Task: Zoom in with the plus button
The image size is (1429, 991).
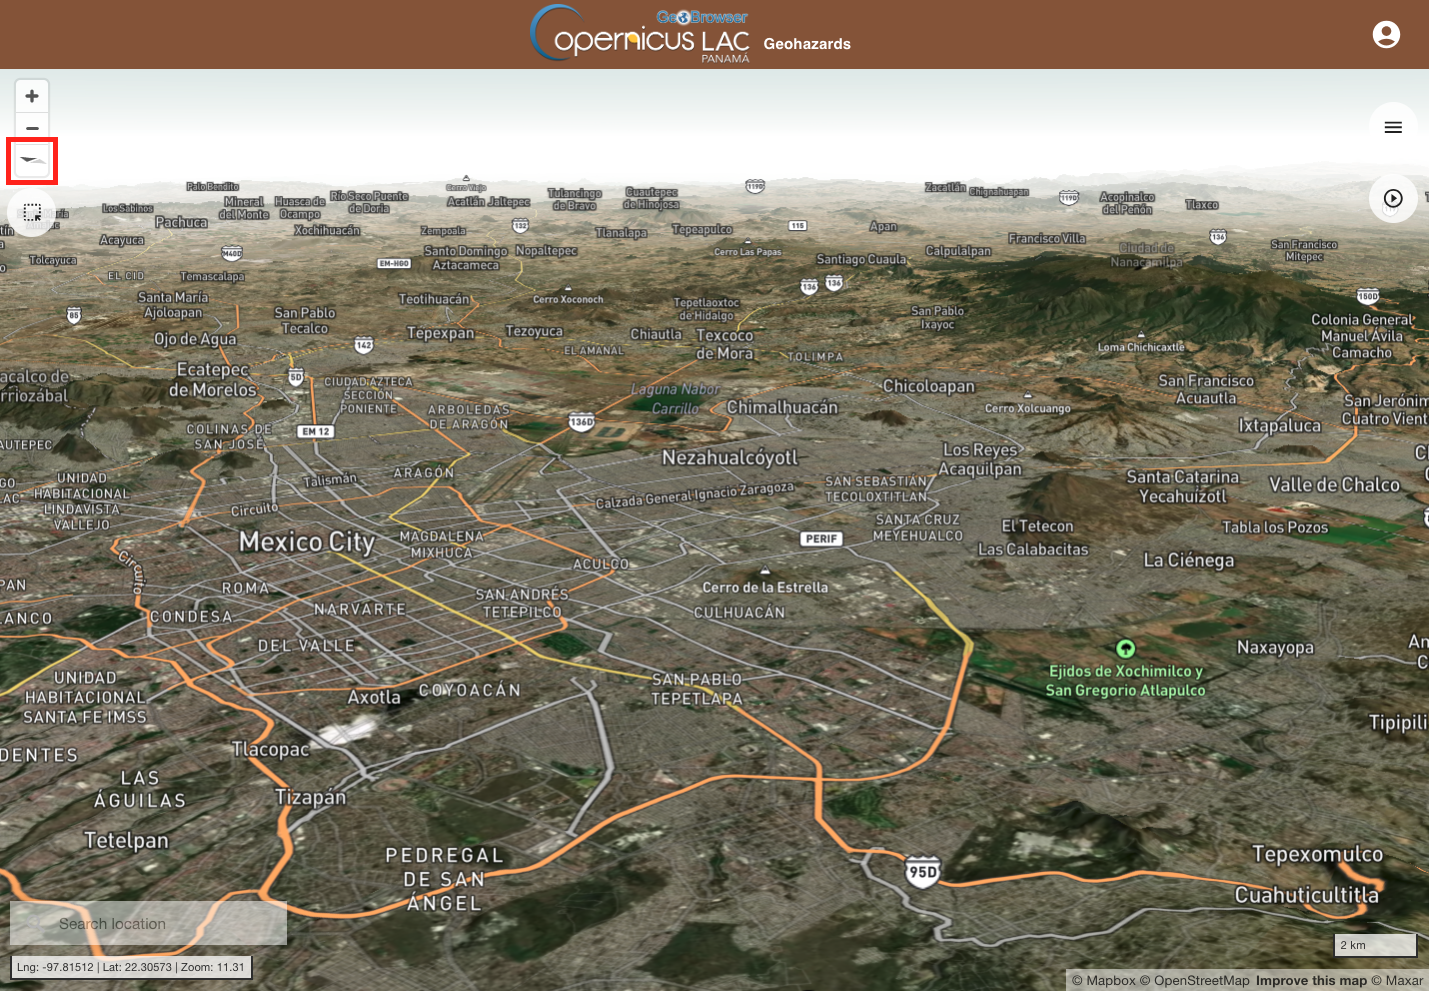Action: tap(32, 96)
